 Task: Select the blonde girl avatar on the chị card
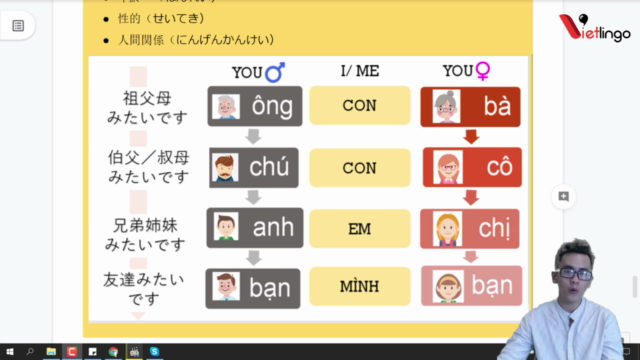(447, 229)
